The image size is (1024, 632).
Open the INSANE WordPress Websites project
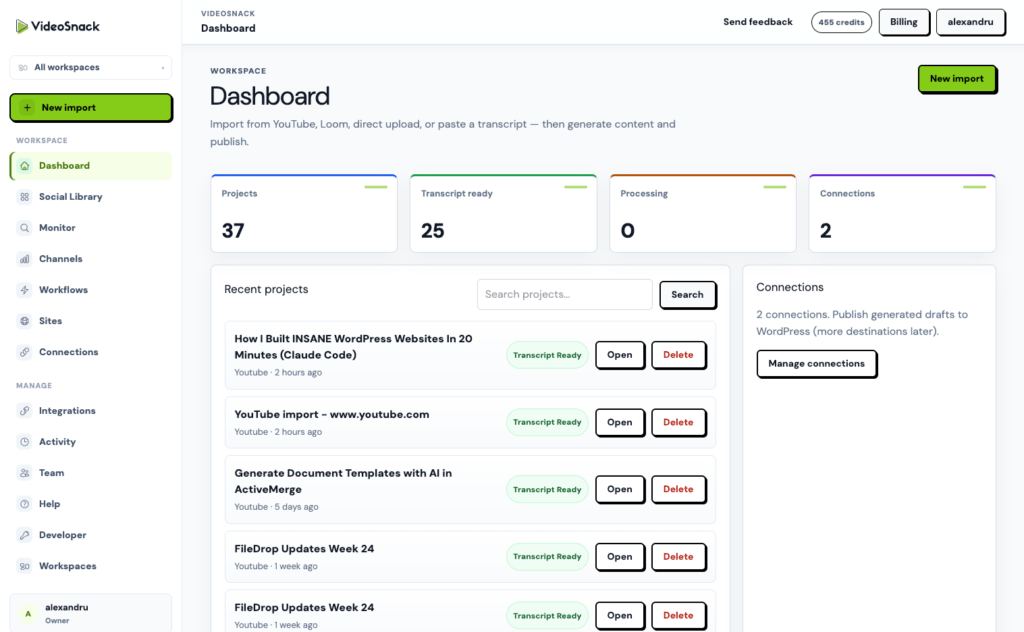coord(620,355)
